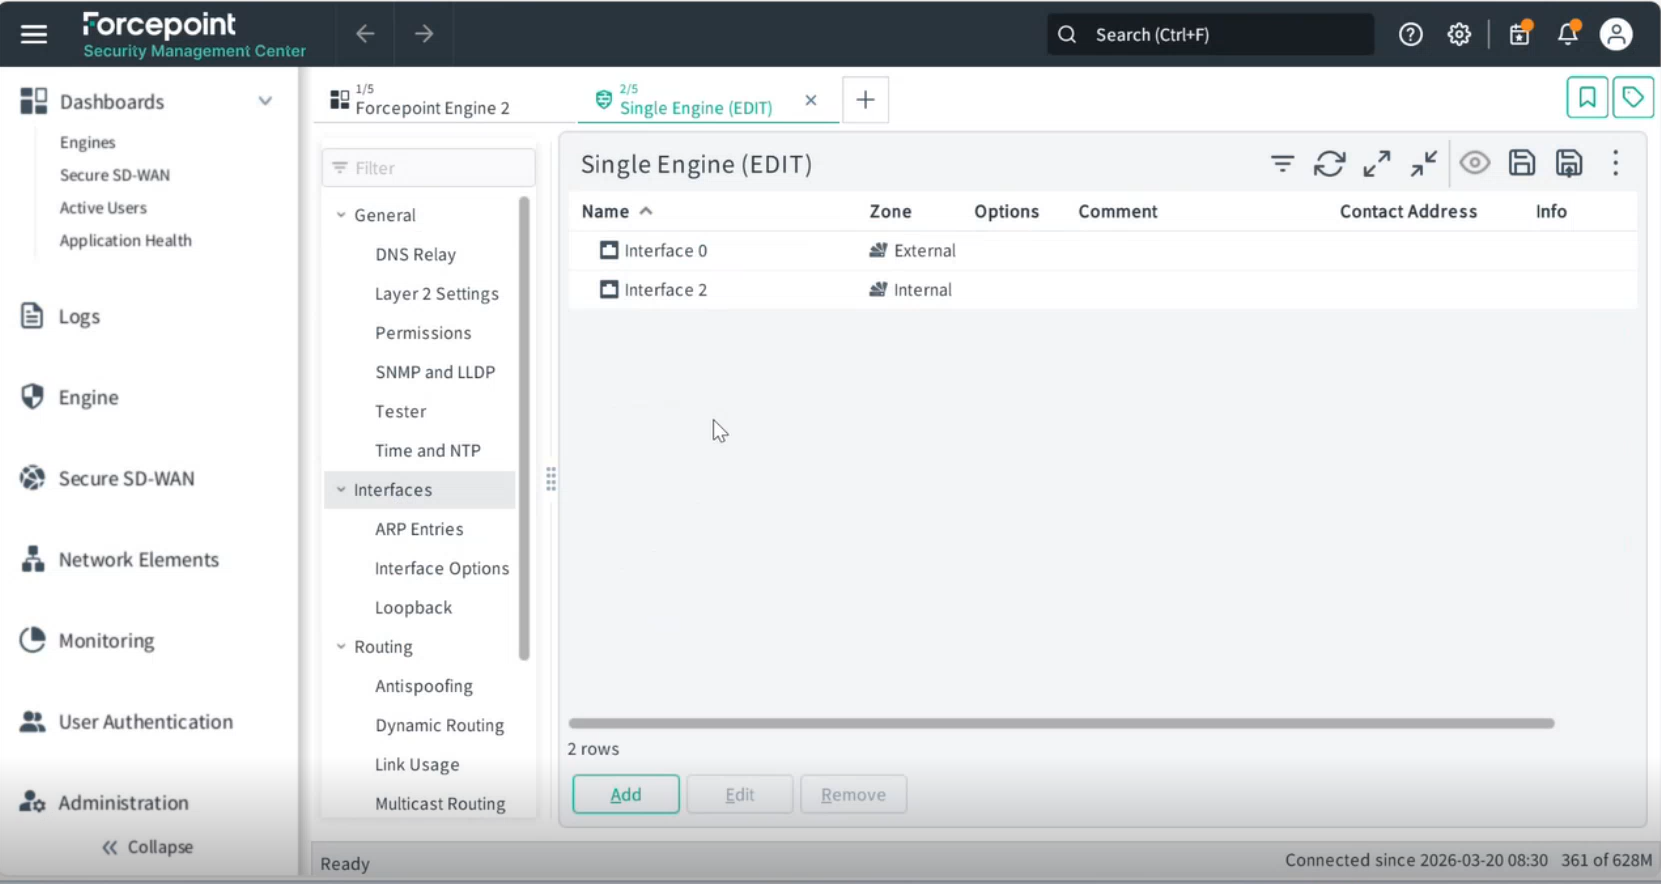View notifications bell icon
Viewport: 1661px width, 884px height.
[x=1568, y=33]
